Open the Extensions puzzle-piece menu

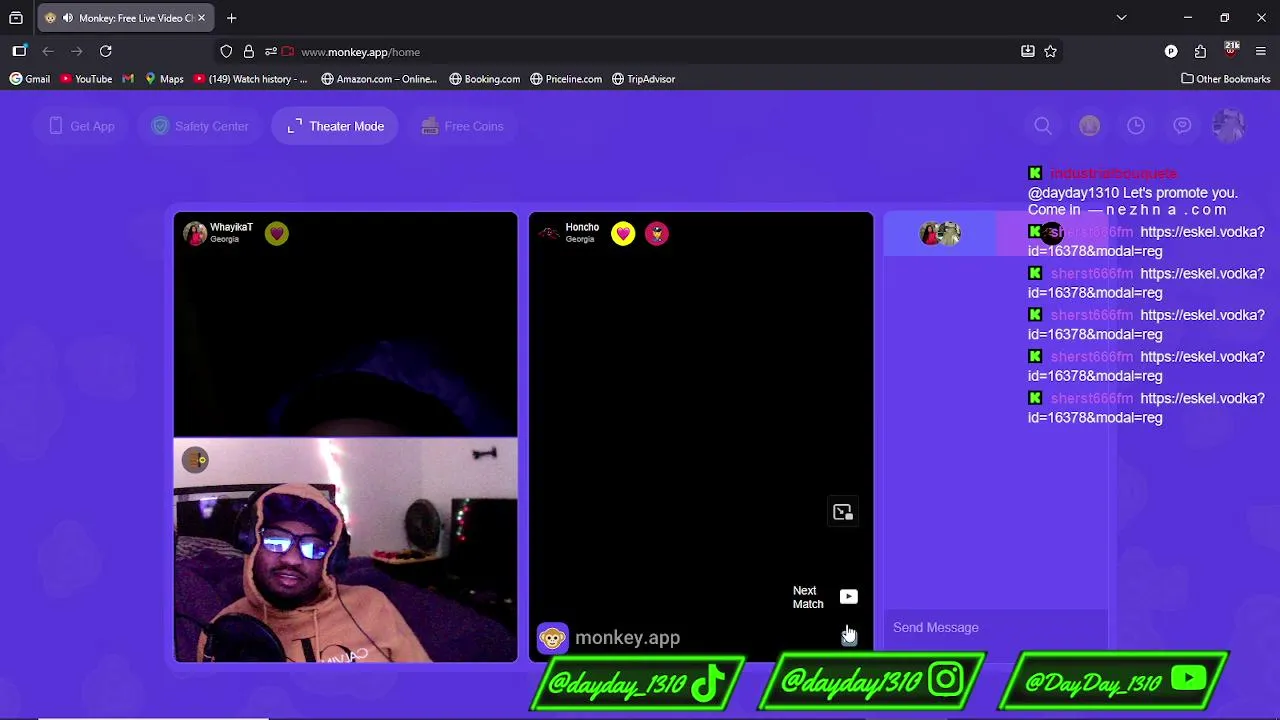pos(1200,51)
